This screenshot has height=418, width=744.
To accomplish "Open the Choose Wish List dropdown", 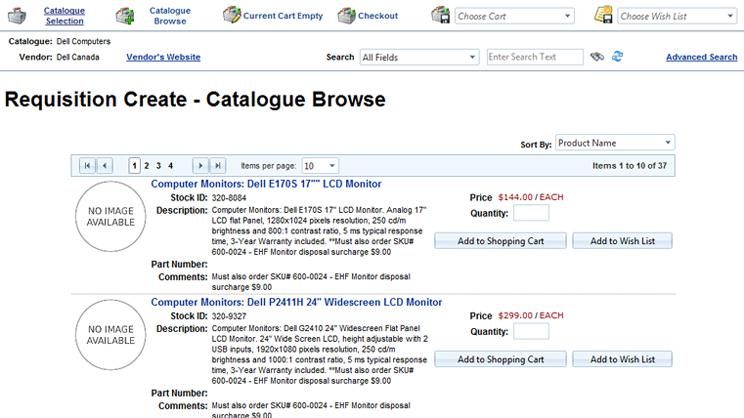I will coord(677,16).
